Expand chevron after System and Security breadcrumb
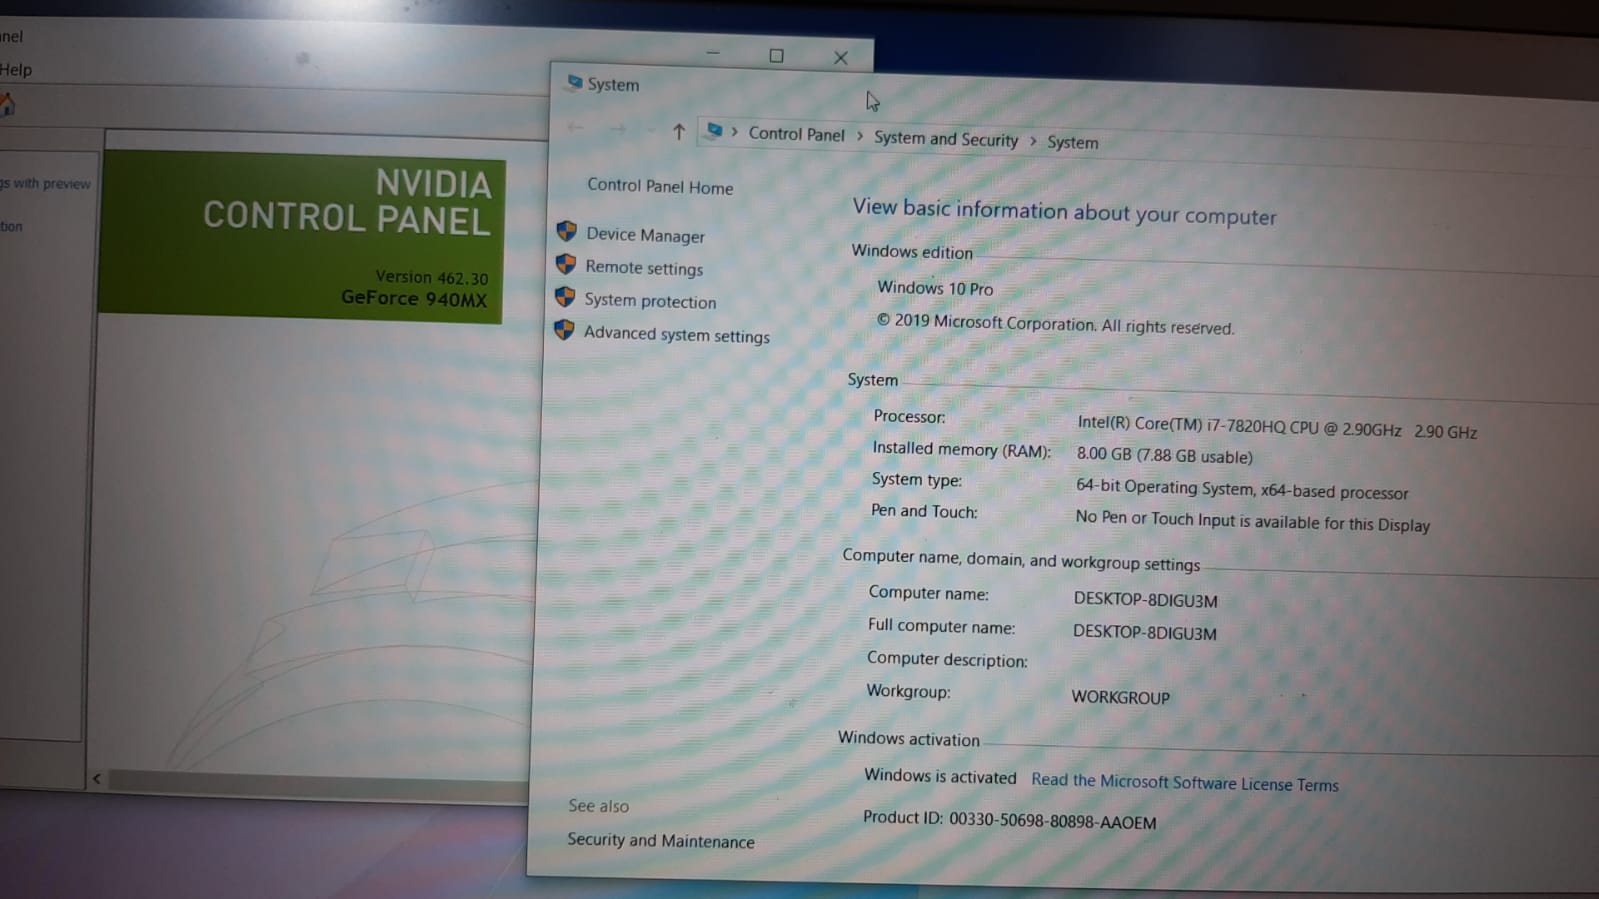This screenshot has width=1599, height=899. click(1033, 141)
